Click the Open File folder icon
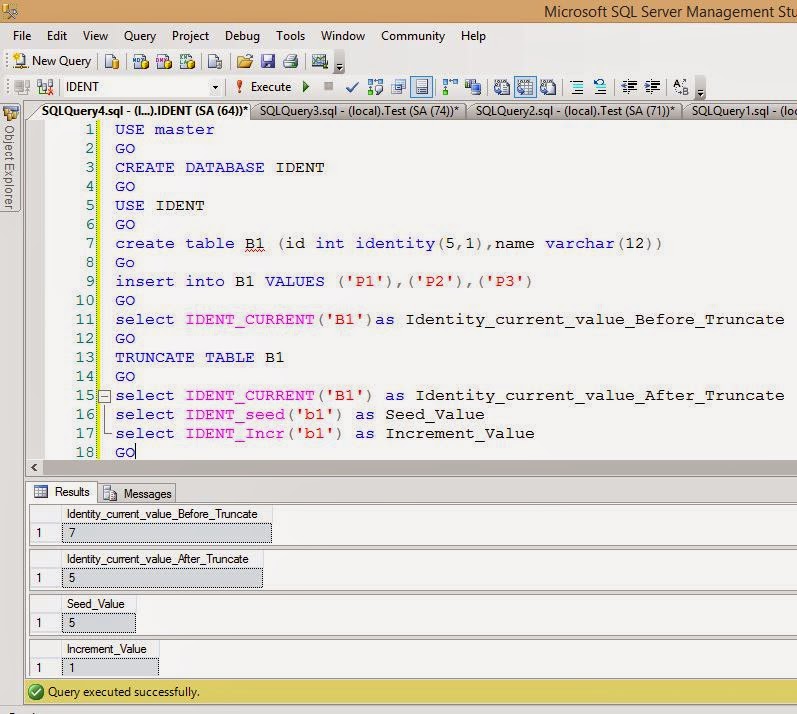The image size is (797, 714). [x=244, y=61]
